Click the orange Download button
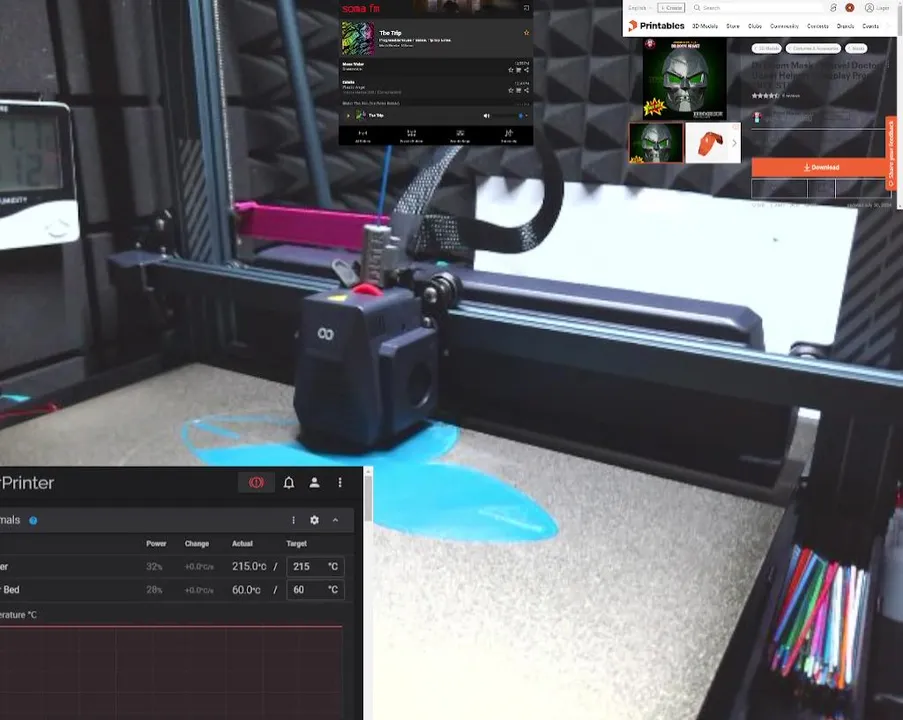The width and height of the screenshot is (903, 720). click(x=821, y=167)
